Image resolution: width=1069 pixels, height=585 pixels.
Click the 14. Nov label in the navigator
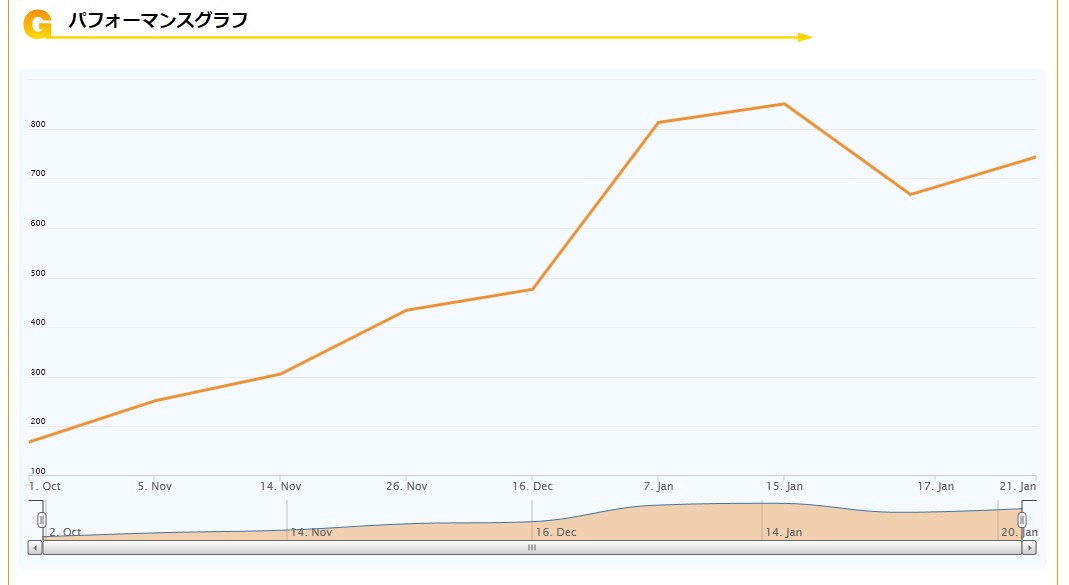(311, 532)
